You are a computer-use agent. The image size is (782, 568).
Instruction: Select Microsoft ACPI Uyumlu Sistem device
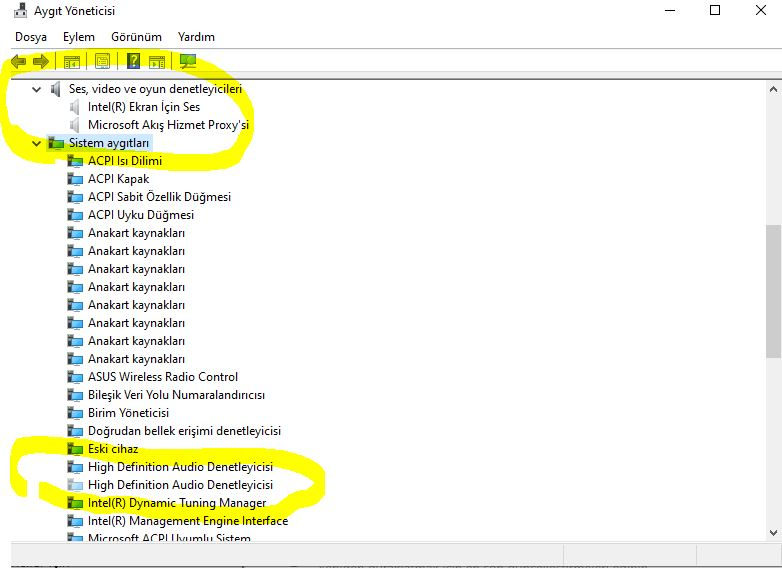[x=169, y=538]
